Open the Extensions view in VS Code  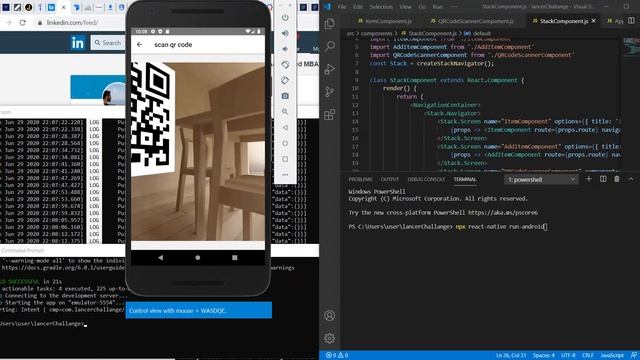329,115
